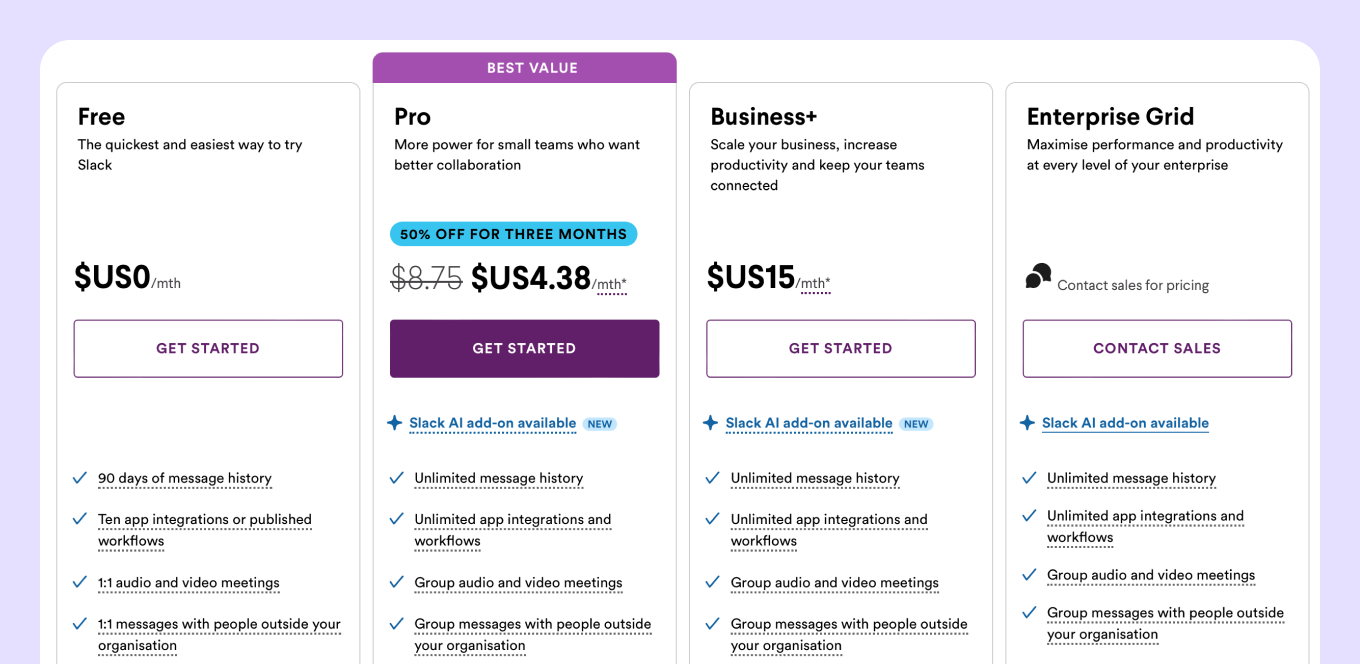
Task: Click the purple Get Started button for Pro
Action: point(524,348)
